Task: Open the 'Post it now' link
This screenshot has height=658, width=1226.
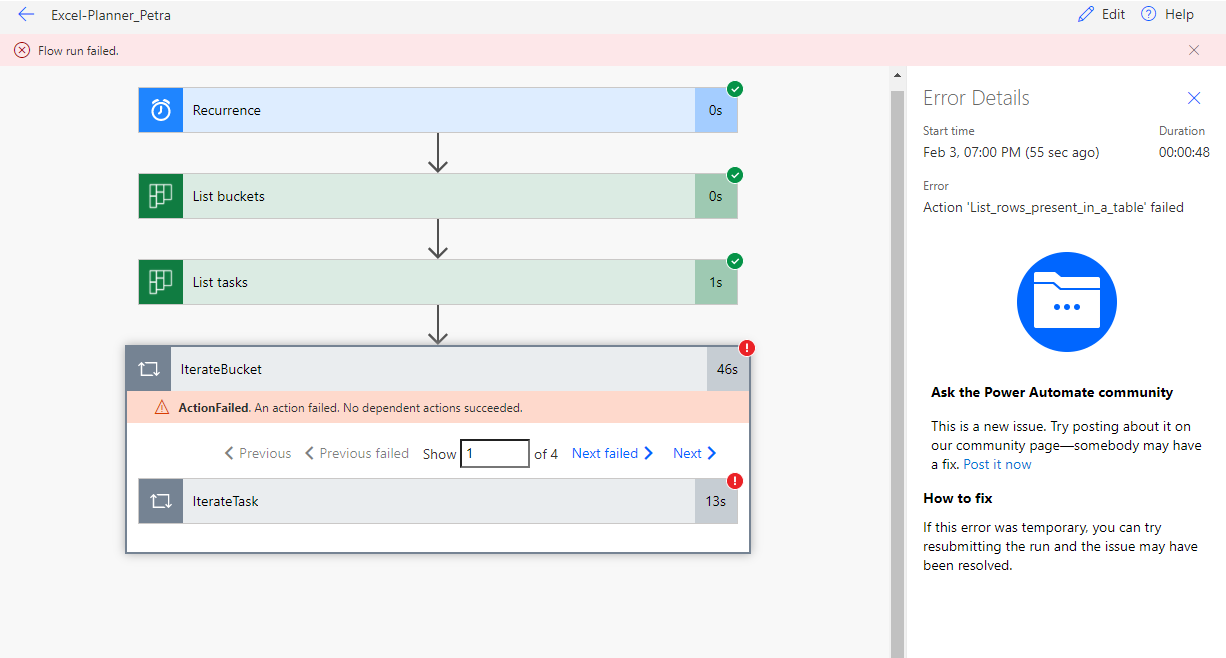Action: coord(997,464)
